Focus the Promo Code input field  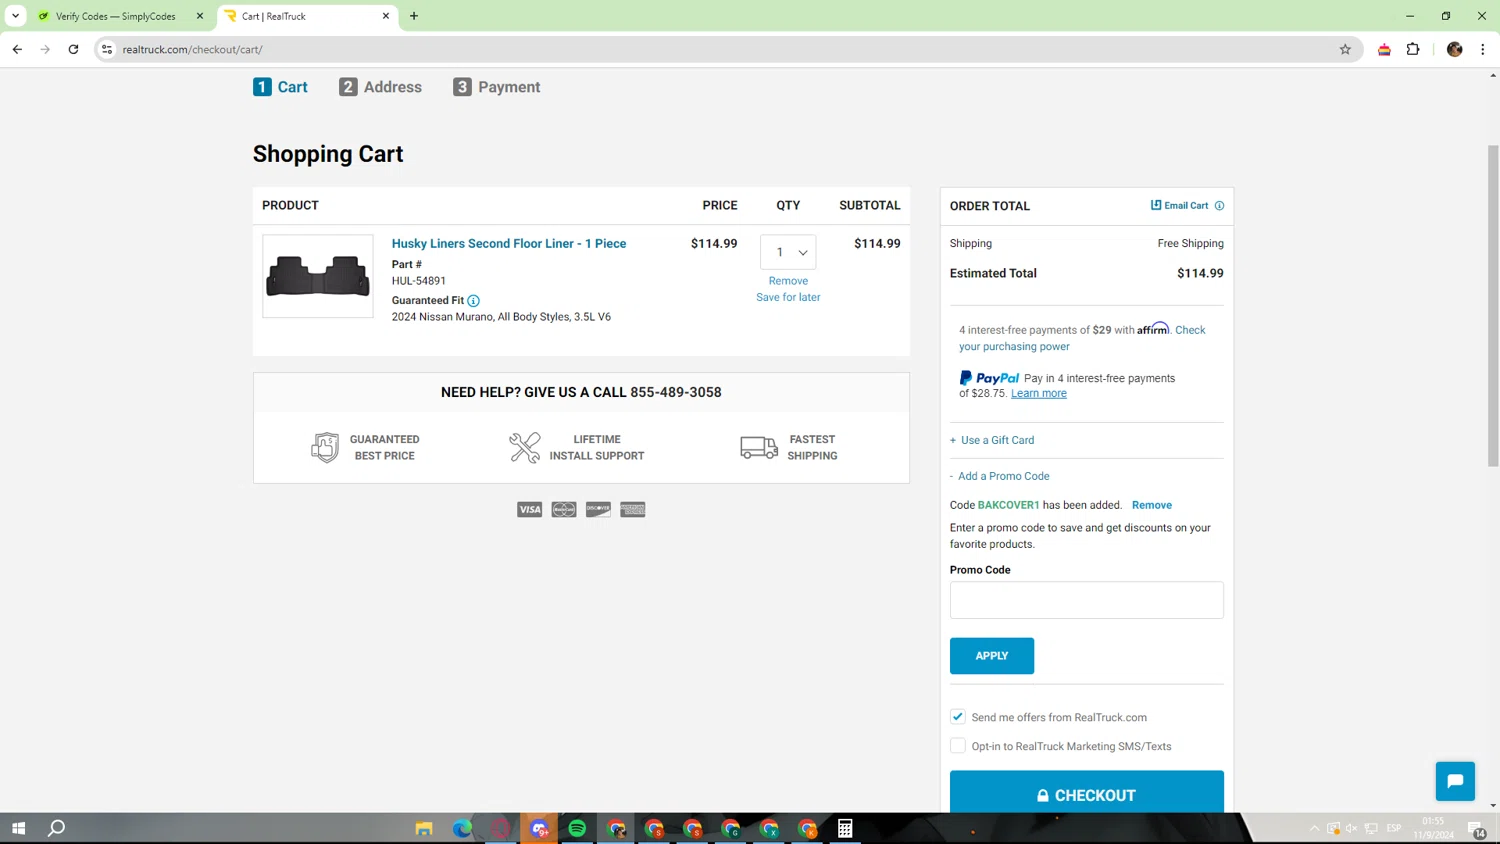[1087, 600]
